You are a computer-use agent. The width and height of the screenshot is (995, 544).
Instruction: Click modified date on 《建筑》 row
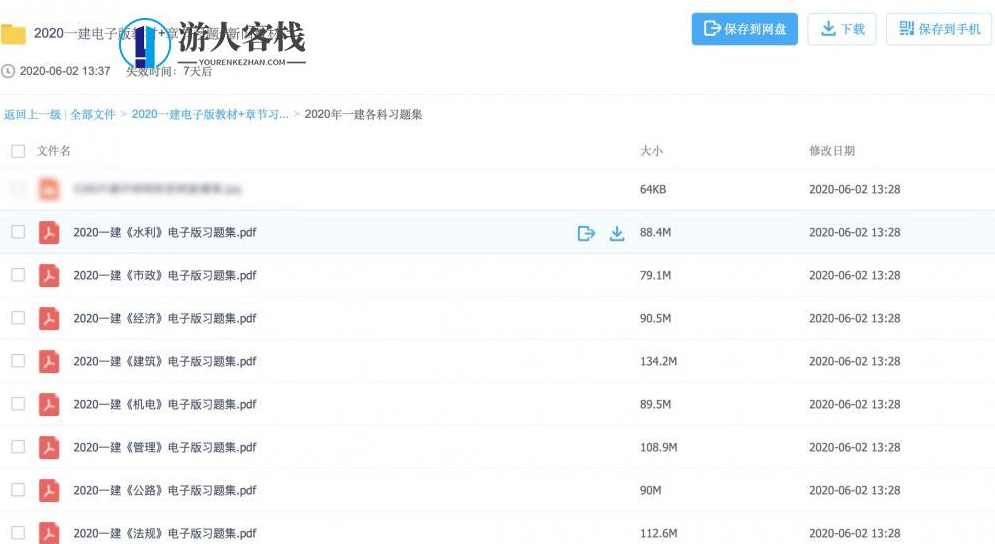(855, 361)
